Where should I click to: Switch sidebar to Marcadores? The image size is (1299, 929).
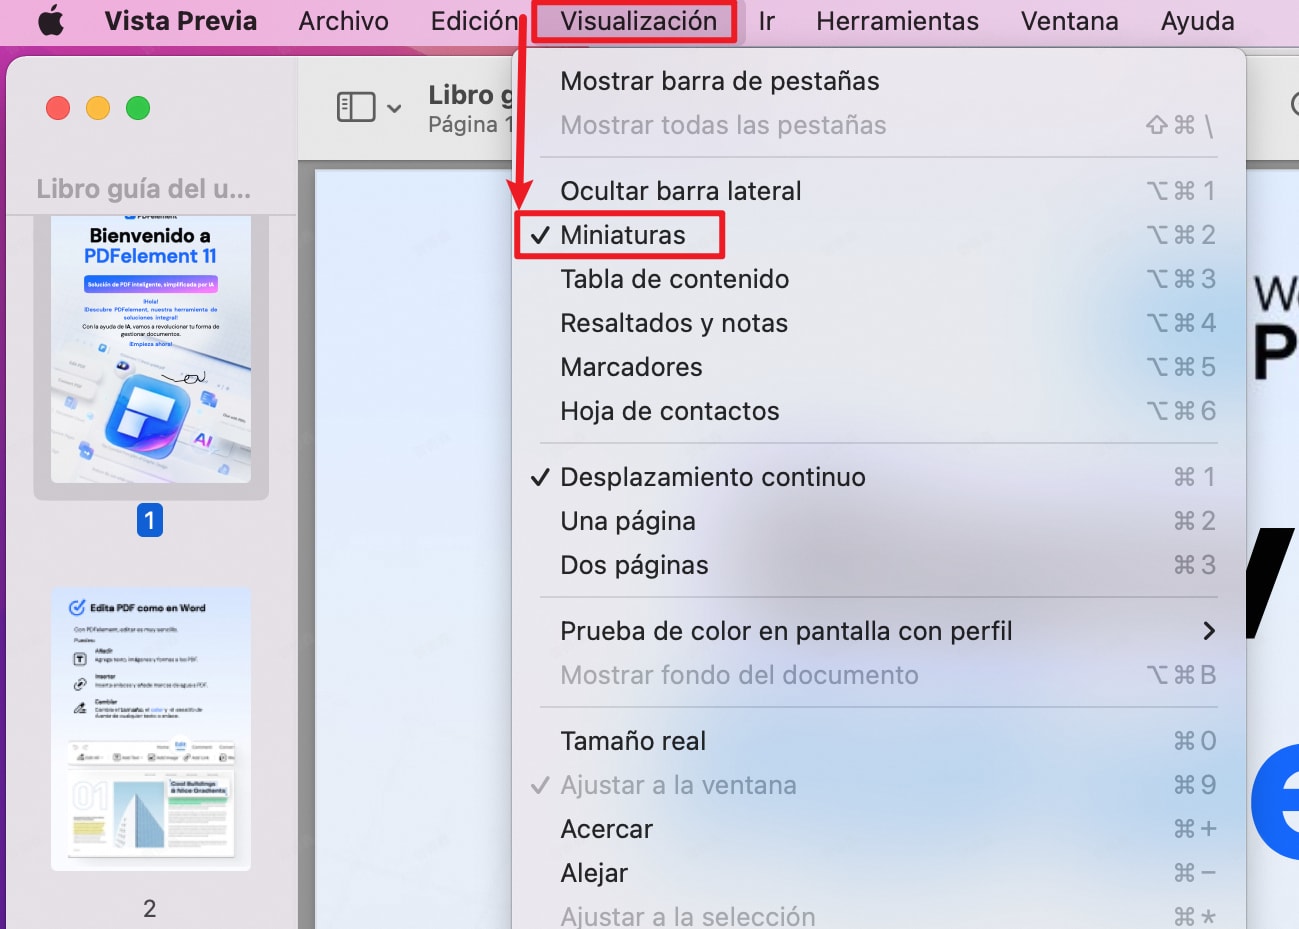(631, 367)
